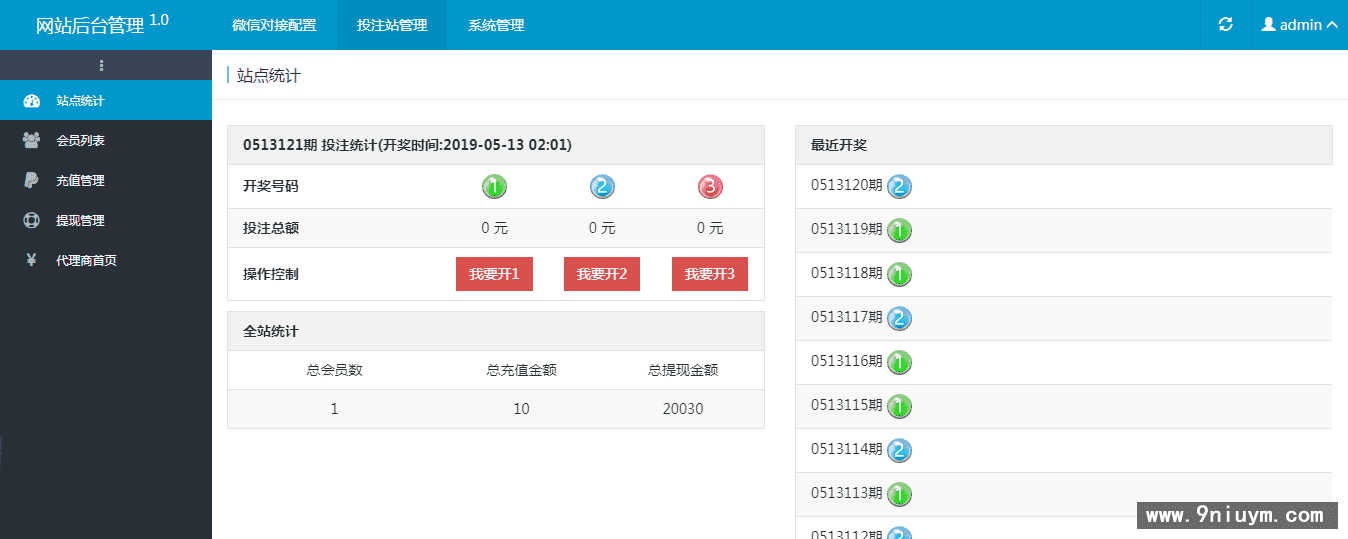
Task: Click green number 1 ball in 开奖号码 row
Action: (x=494, y=186)
